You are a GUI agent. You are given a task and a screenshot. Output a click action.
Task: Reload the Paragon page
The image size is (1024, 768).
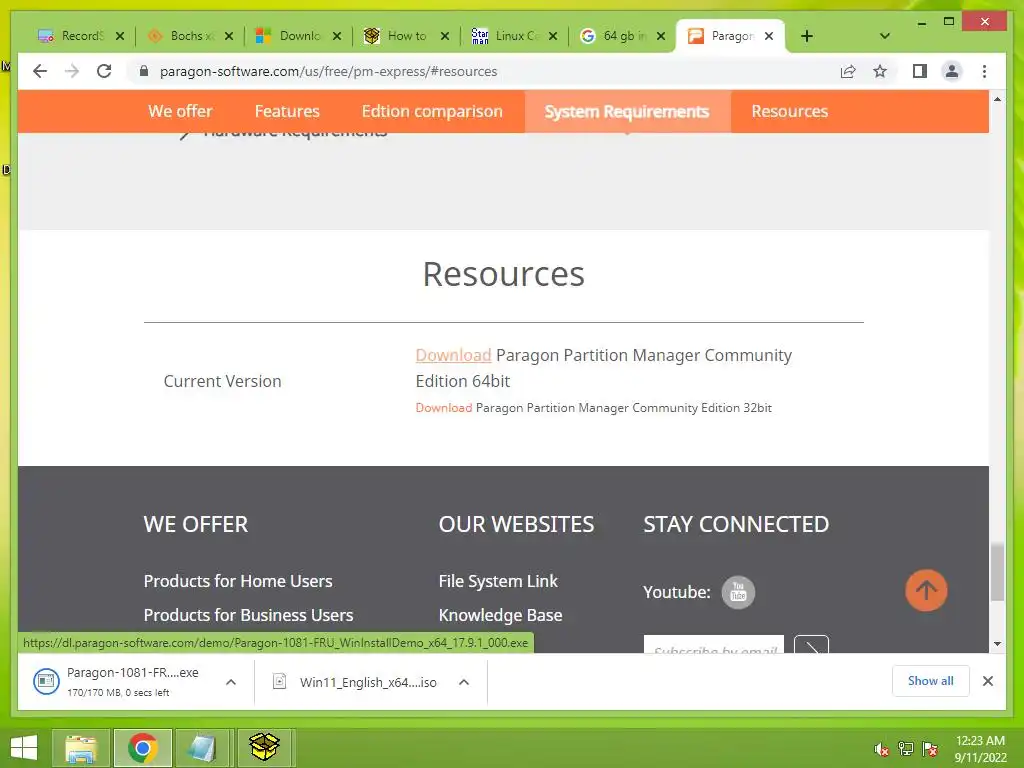[x=104, y=71]
